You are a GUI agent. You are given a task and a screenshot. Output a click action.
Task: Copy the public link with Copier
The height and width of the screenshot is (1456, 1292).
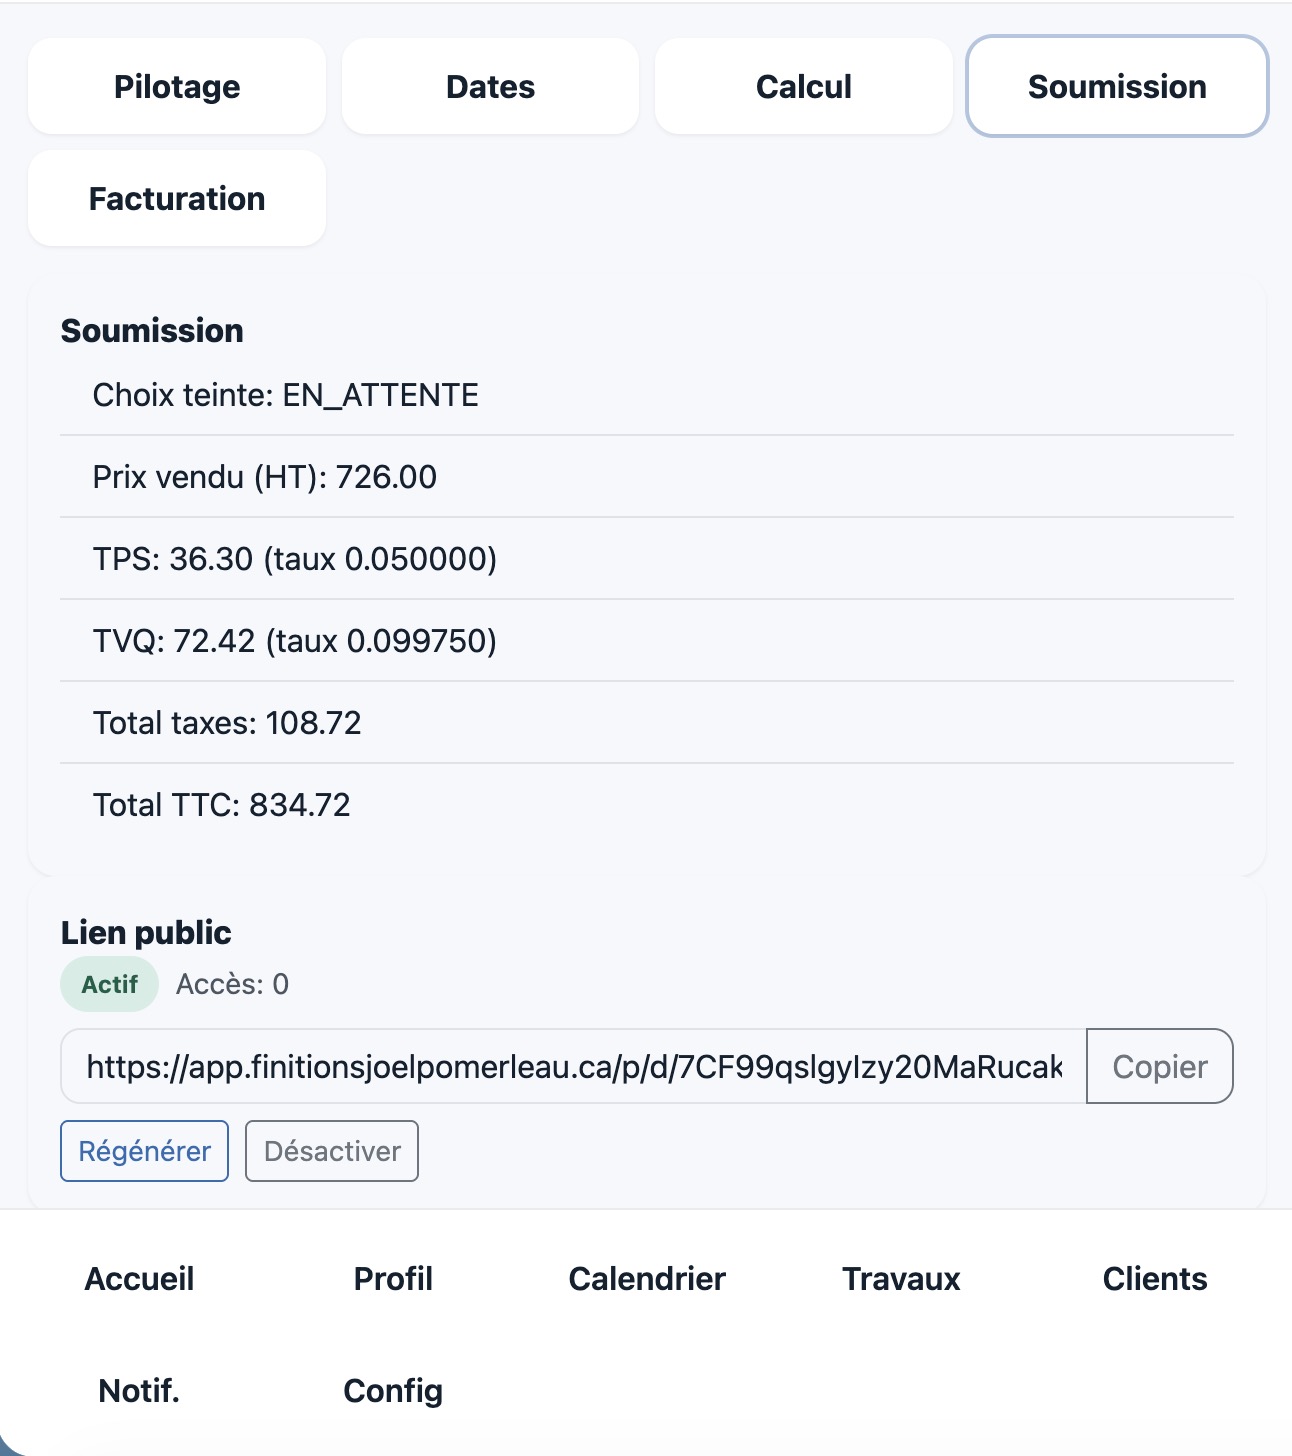pyautogui.click(x=1160, y=1066)
